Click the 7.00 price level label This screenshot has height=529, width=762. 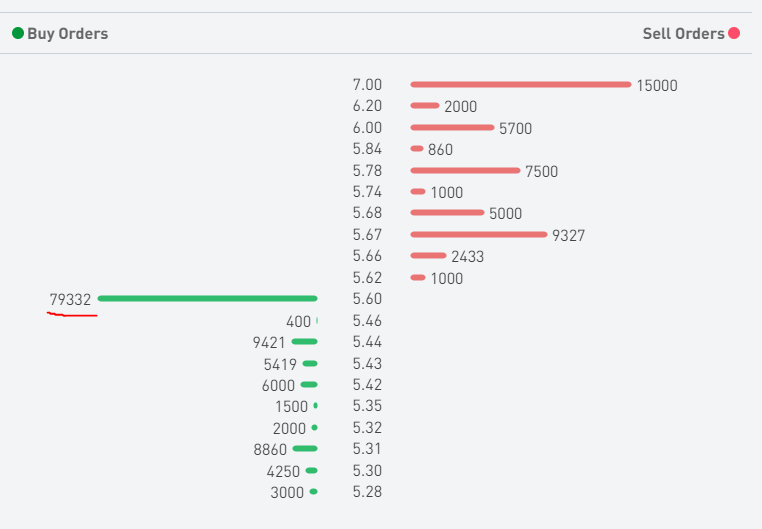[367, 85]
